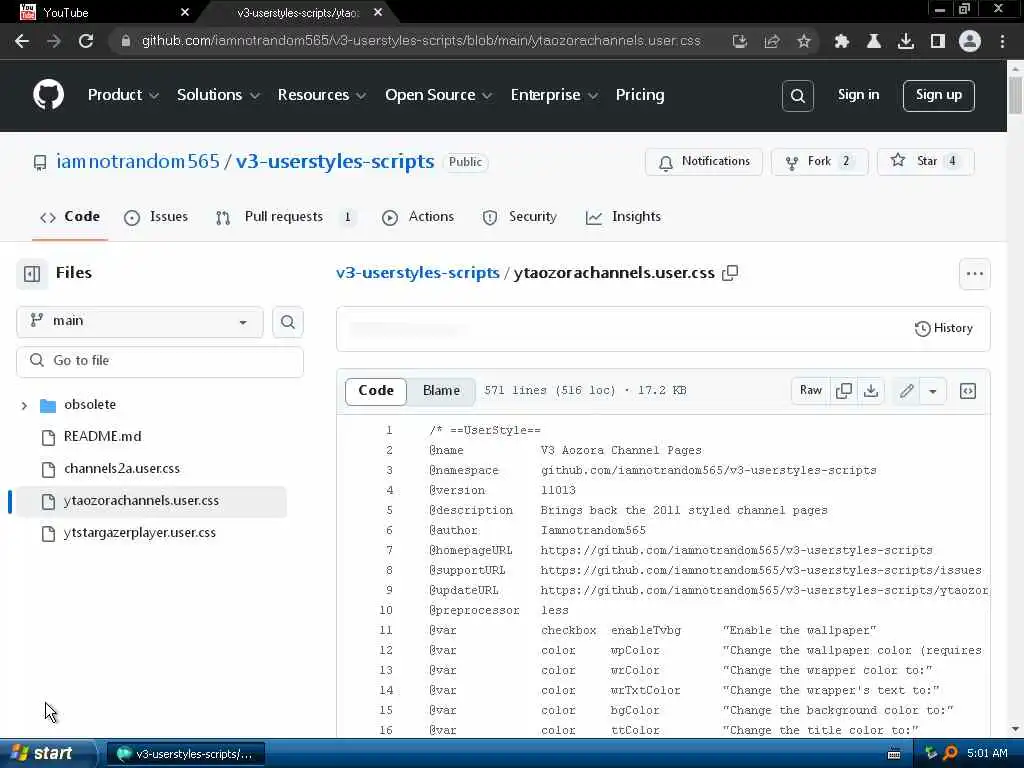Open ytstargazerplayer.user.css in the file tree

click(x=140, y=533)
